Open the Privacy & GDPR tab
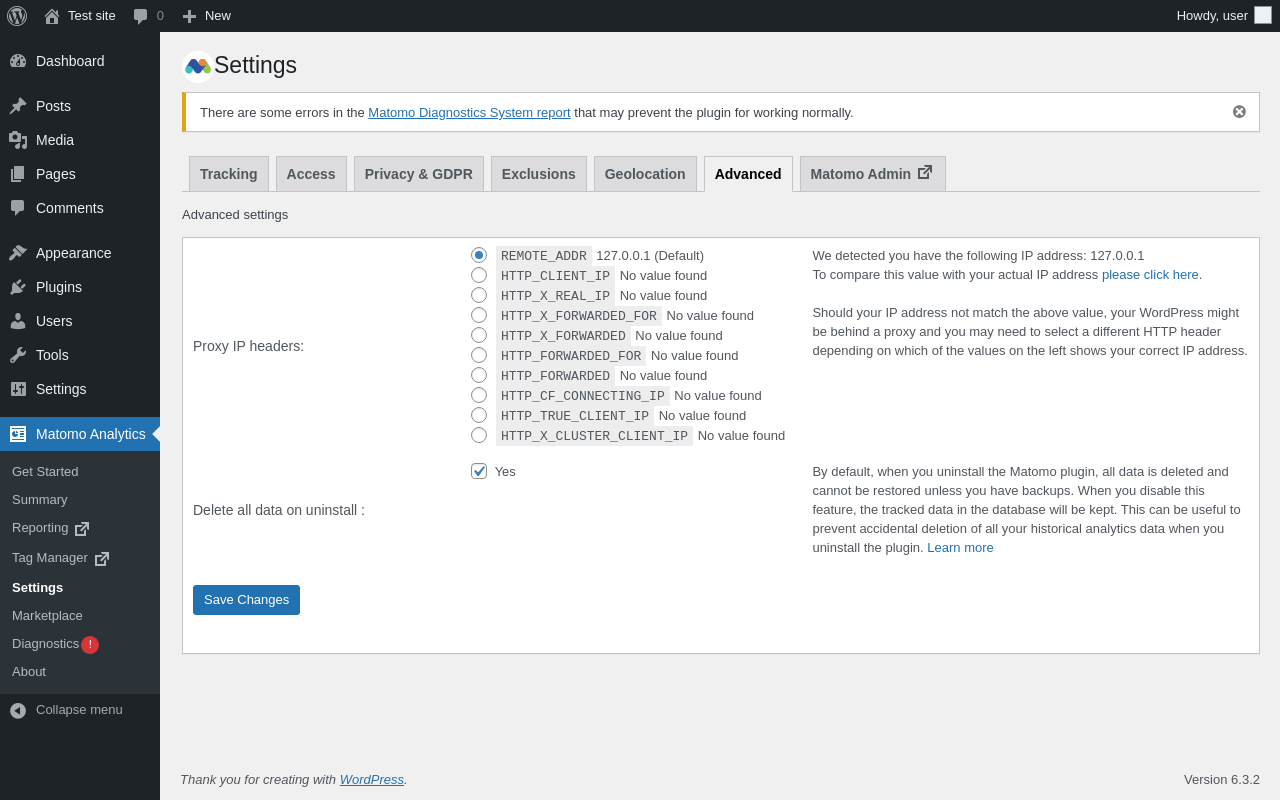Screen dimensions: 1280x800 click(x=418, y=174)
